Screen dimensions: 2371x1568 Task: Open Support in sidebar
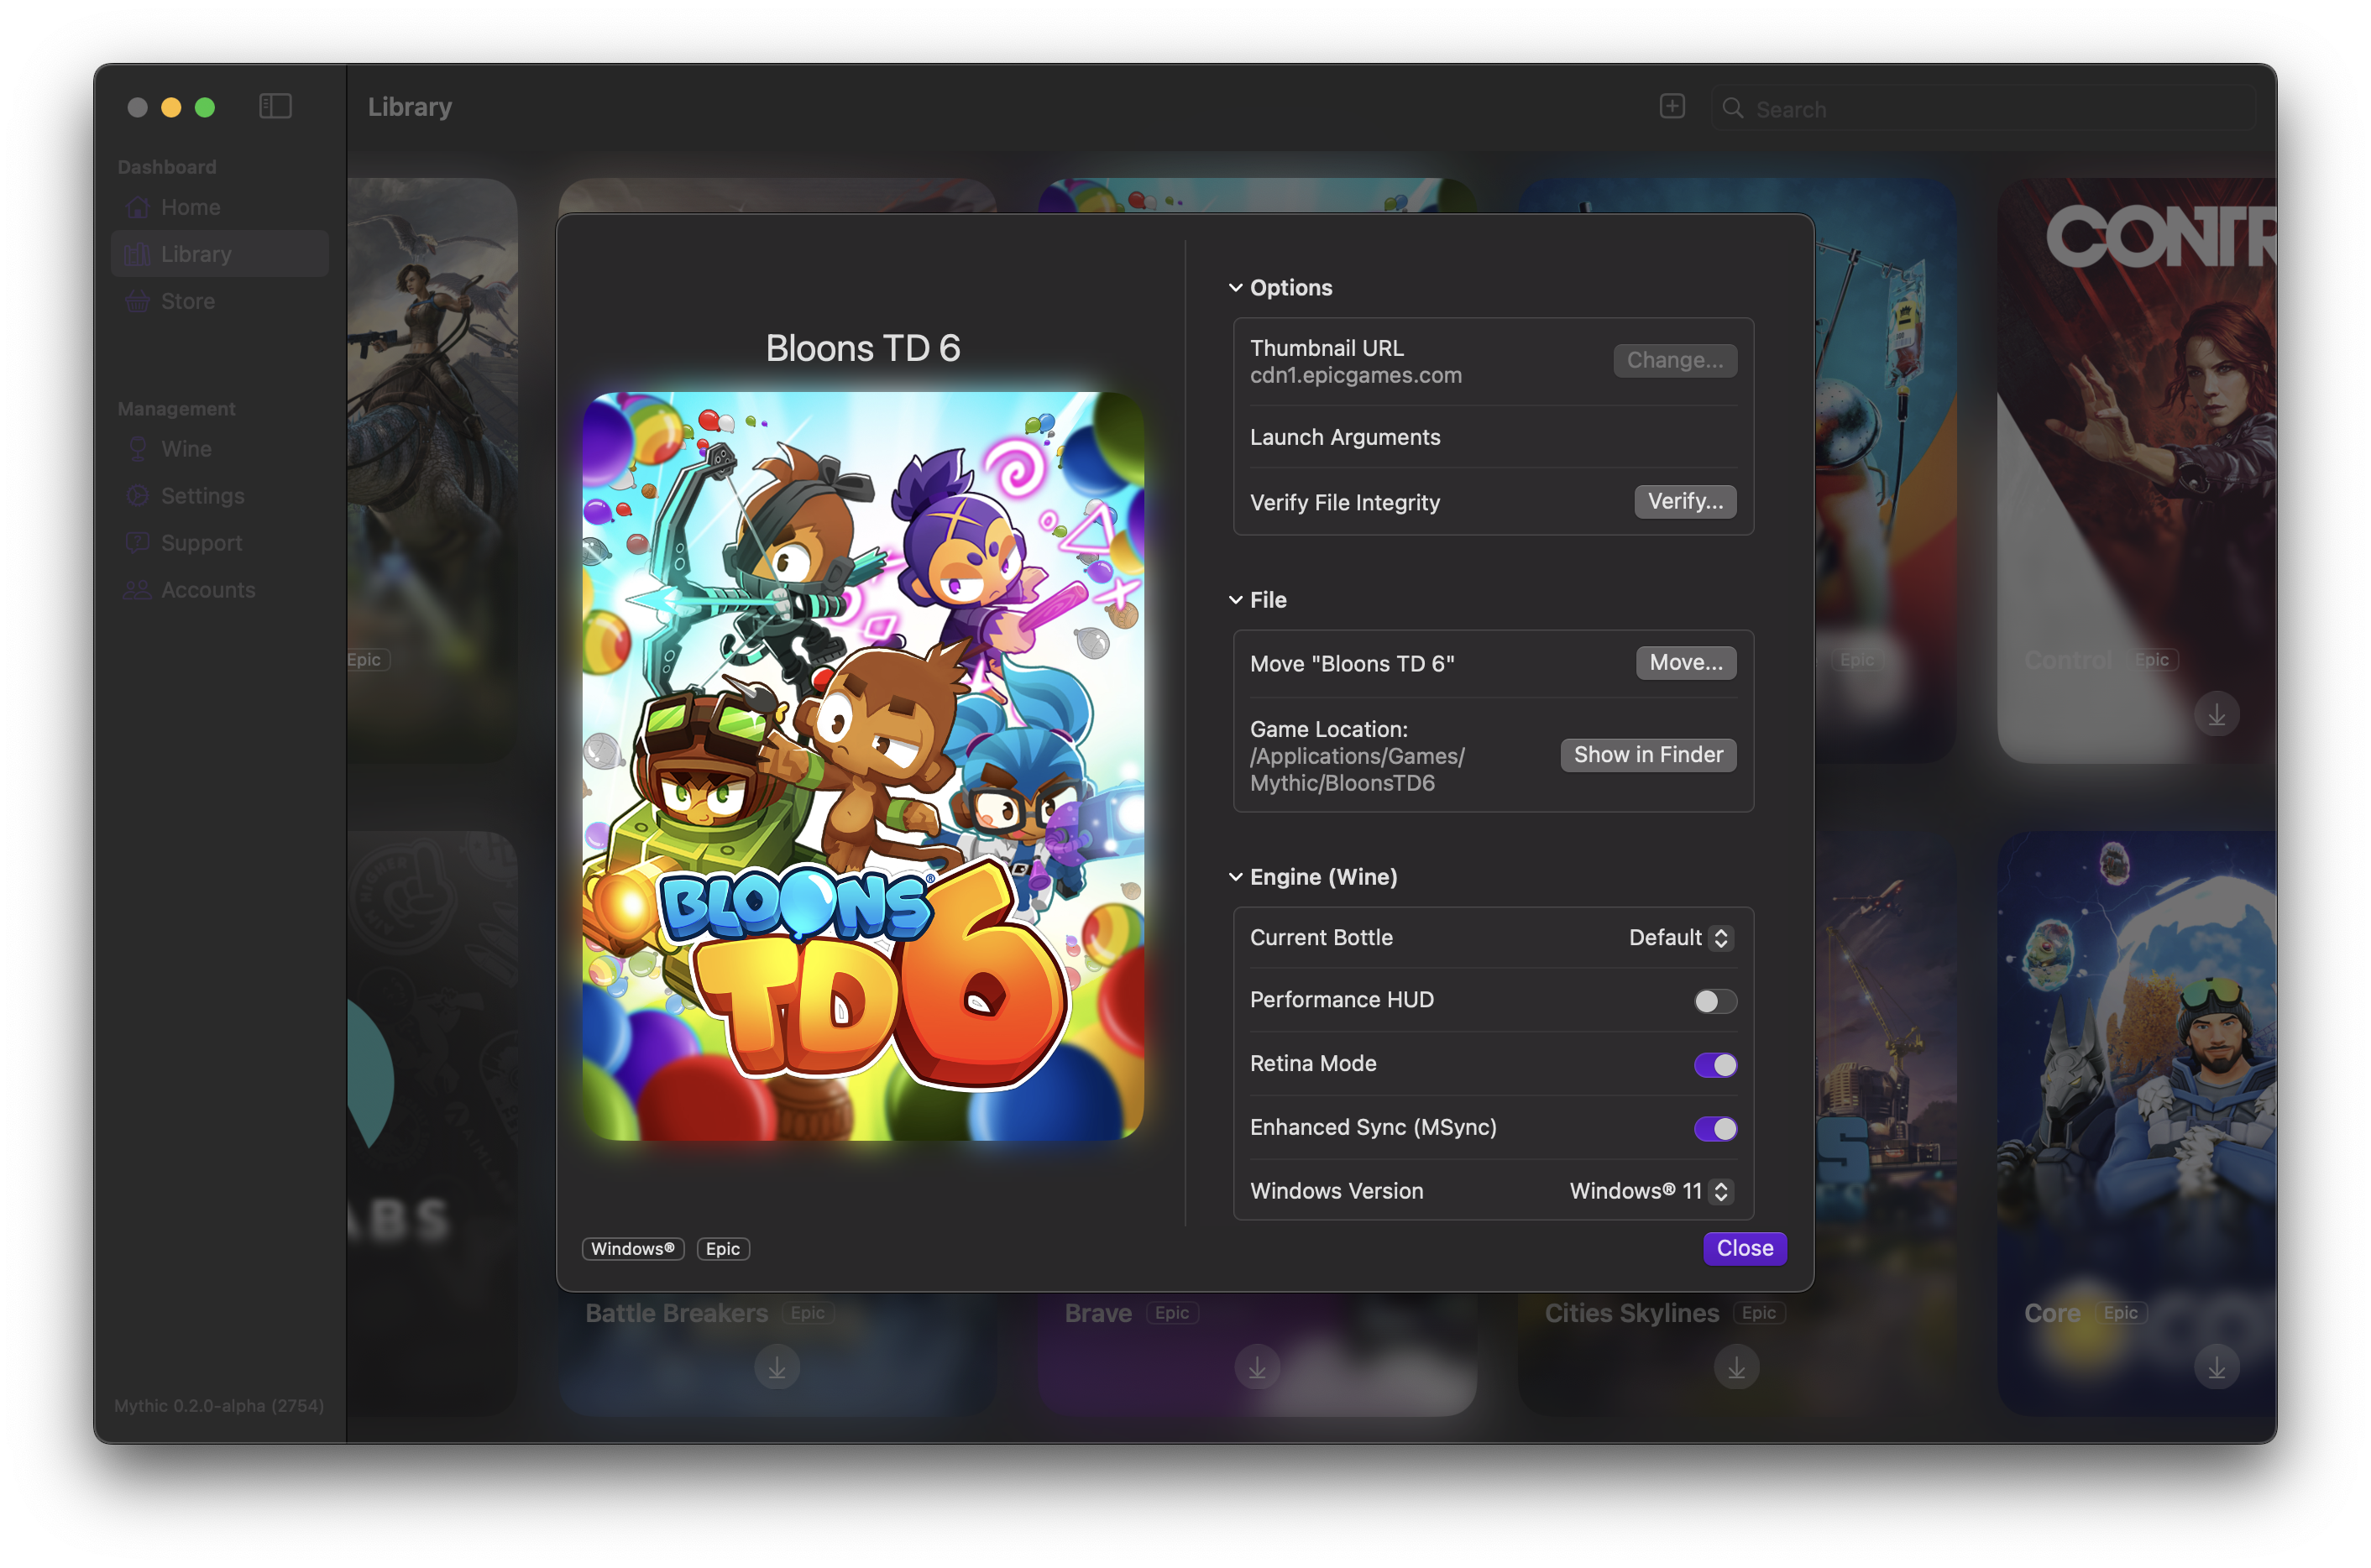tap(220, 543)
